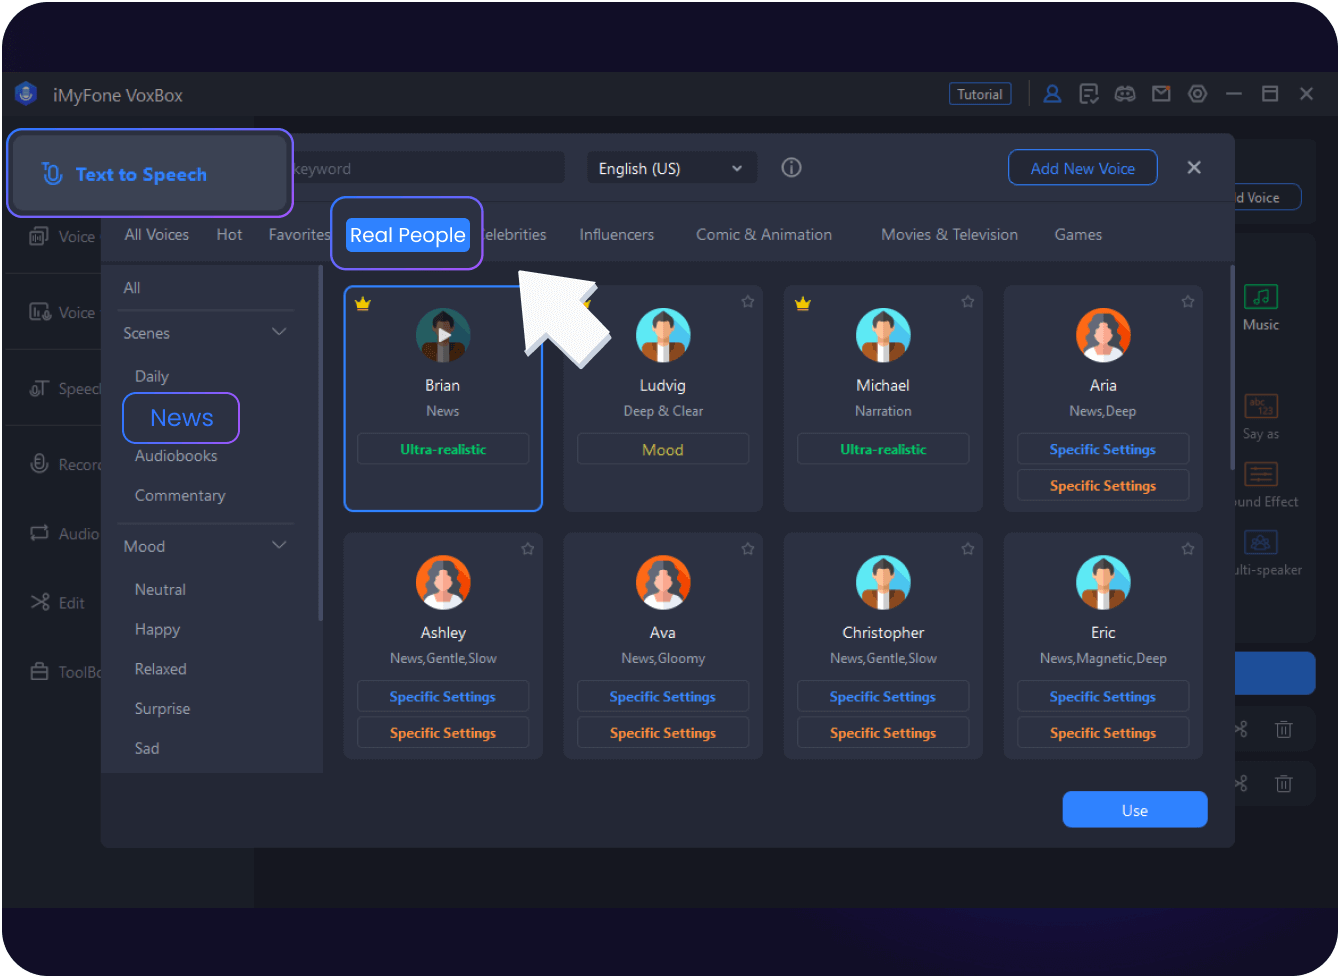
Task: Switch to Movies & Television tab
Action: (949, 234)
